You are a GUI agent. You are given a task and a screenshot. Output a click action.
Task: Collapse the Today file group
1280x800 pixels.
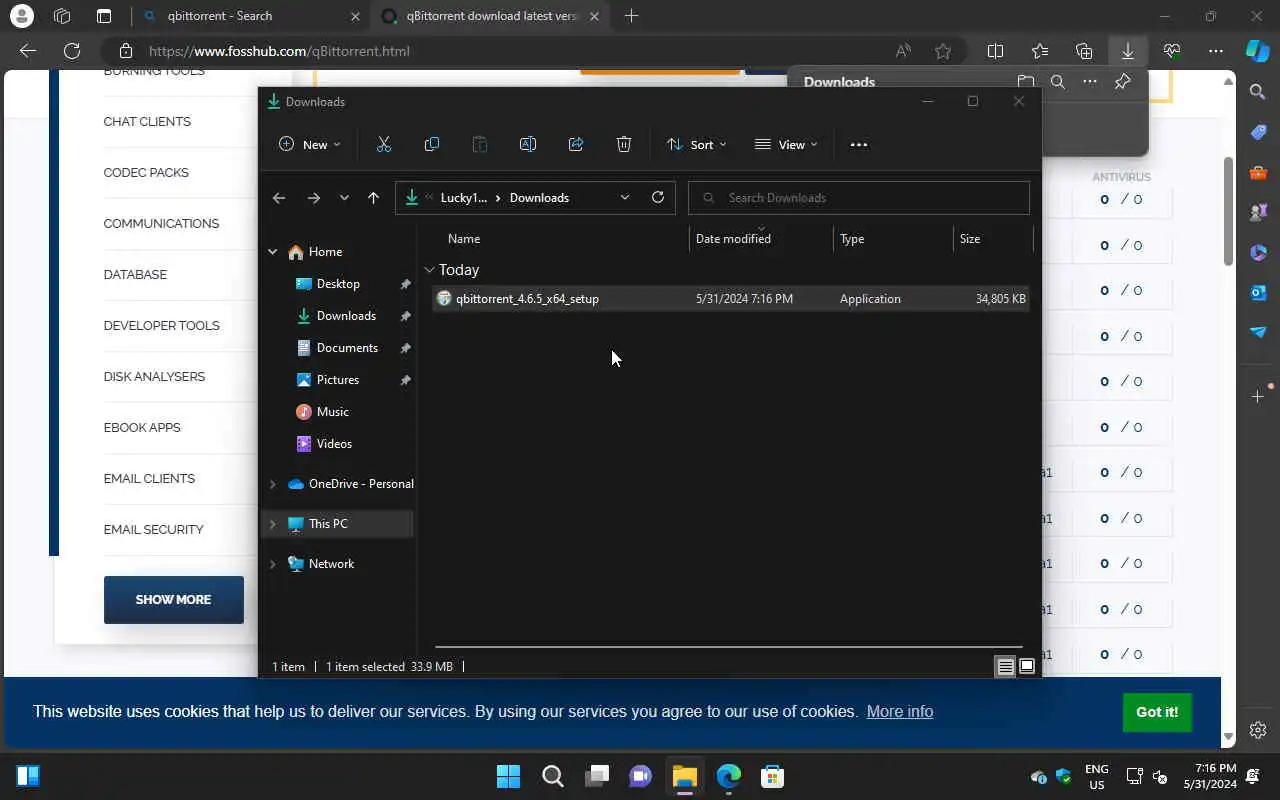(x=429, y=270)
